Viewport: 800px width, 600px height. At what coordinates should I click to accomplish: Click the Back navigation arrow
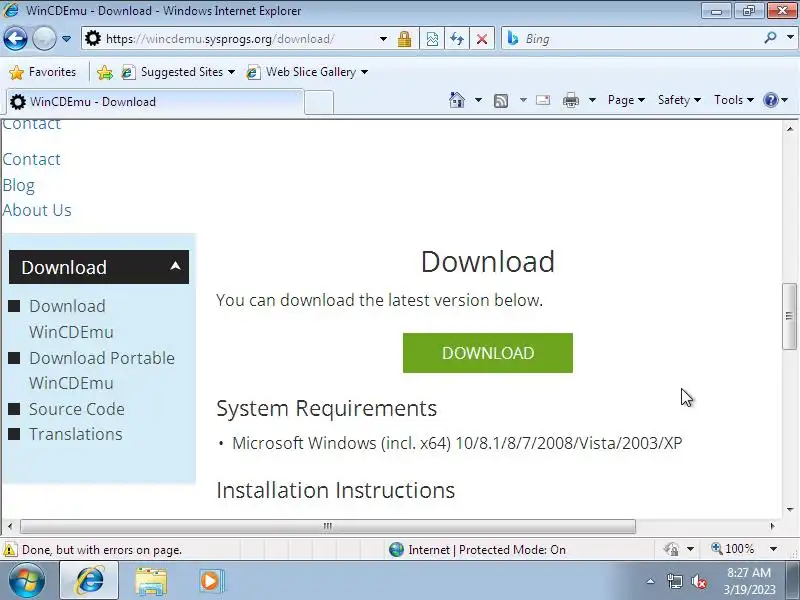(x=15, y=38)
